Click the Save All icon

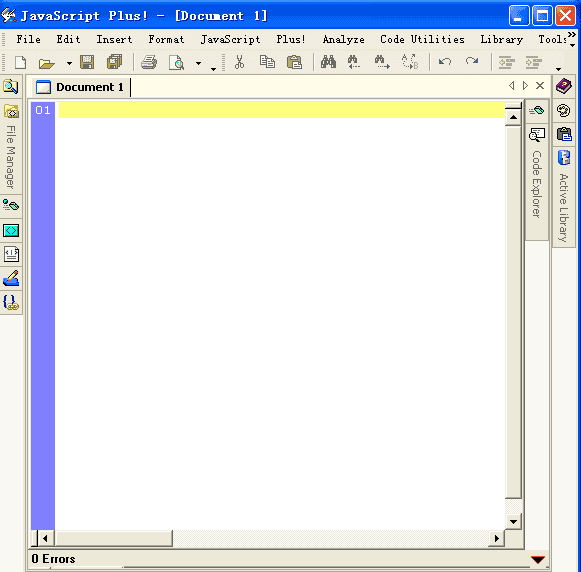114,62
